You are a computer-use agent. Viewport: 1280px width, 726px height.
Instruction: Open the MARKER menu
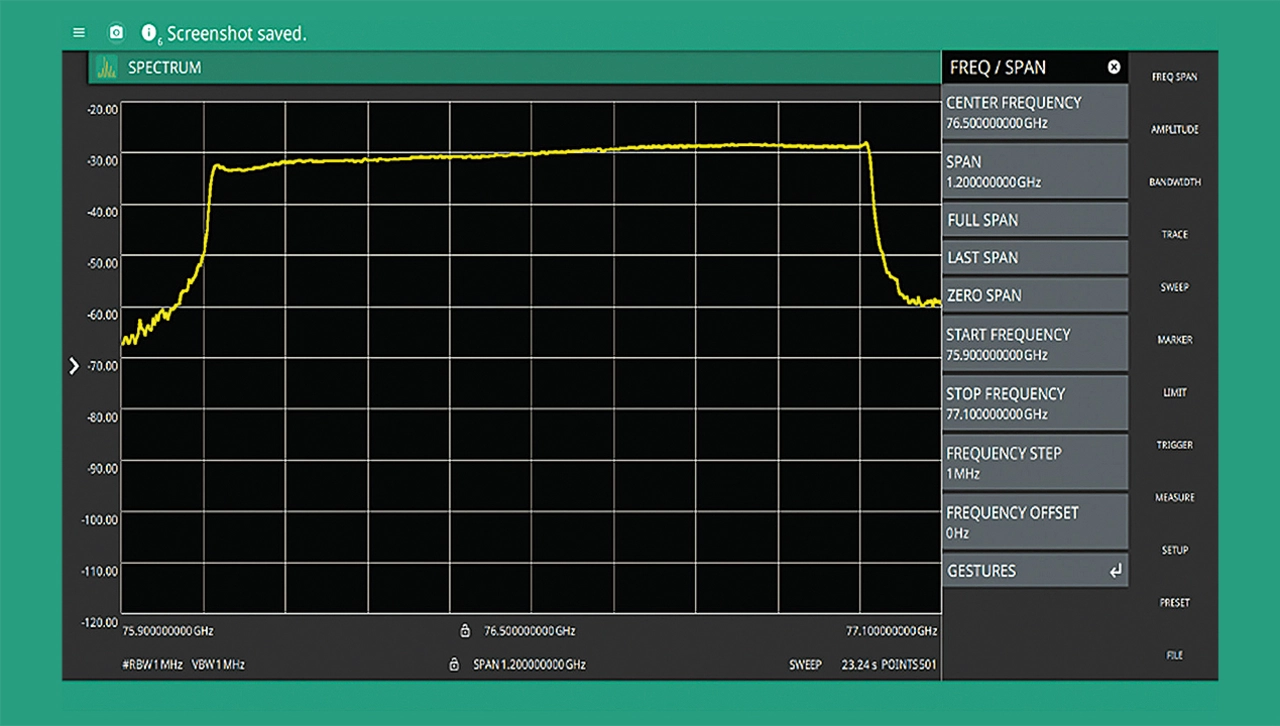point(1174,340)
